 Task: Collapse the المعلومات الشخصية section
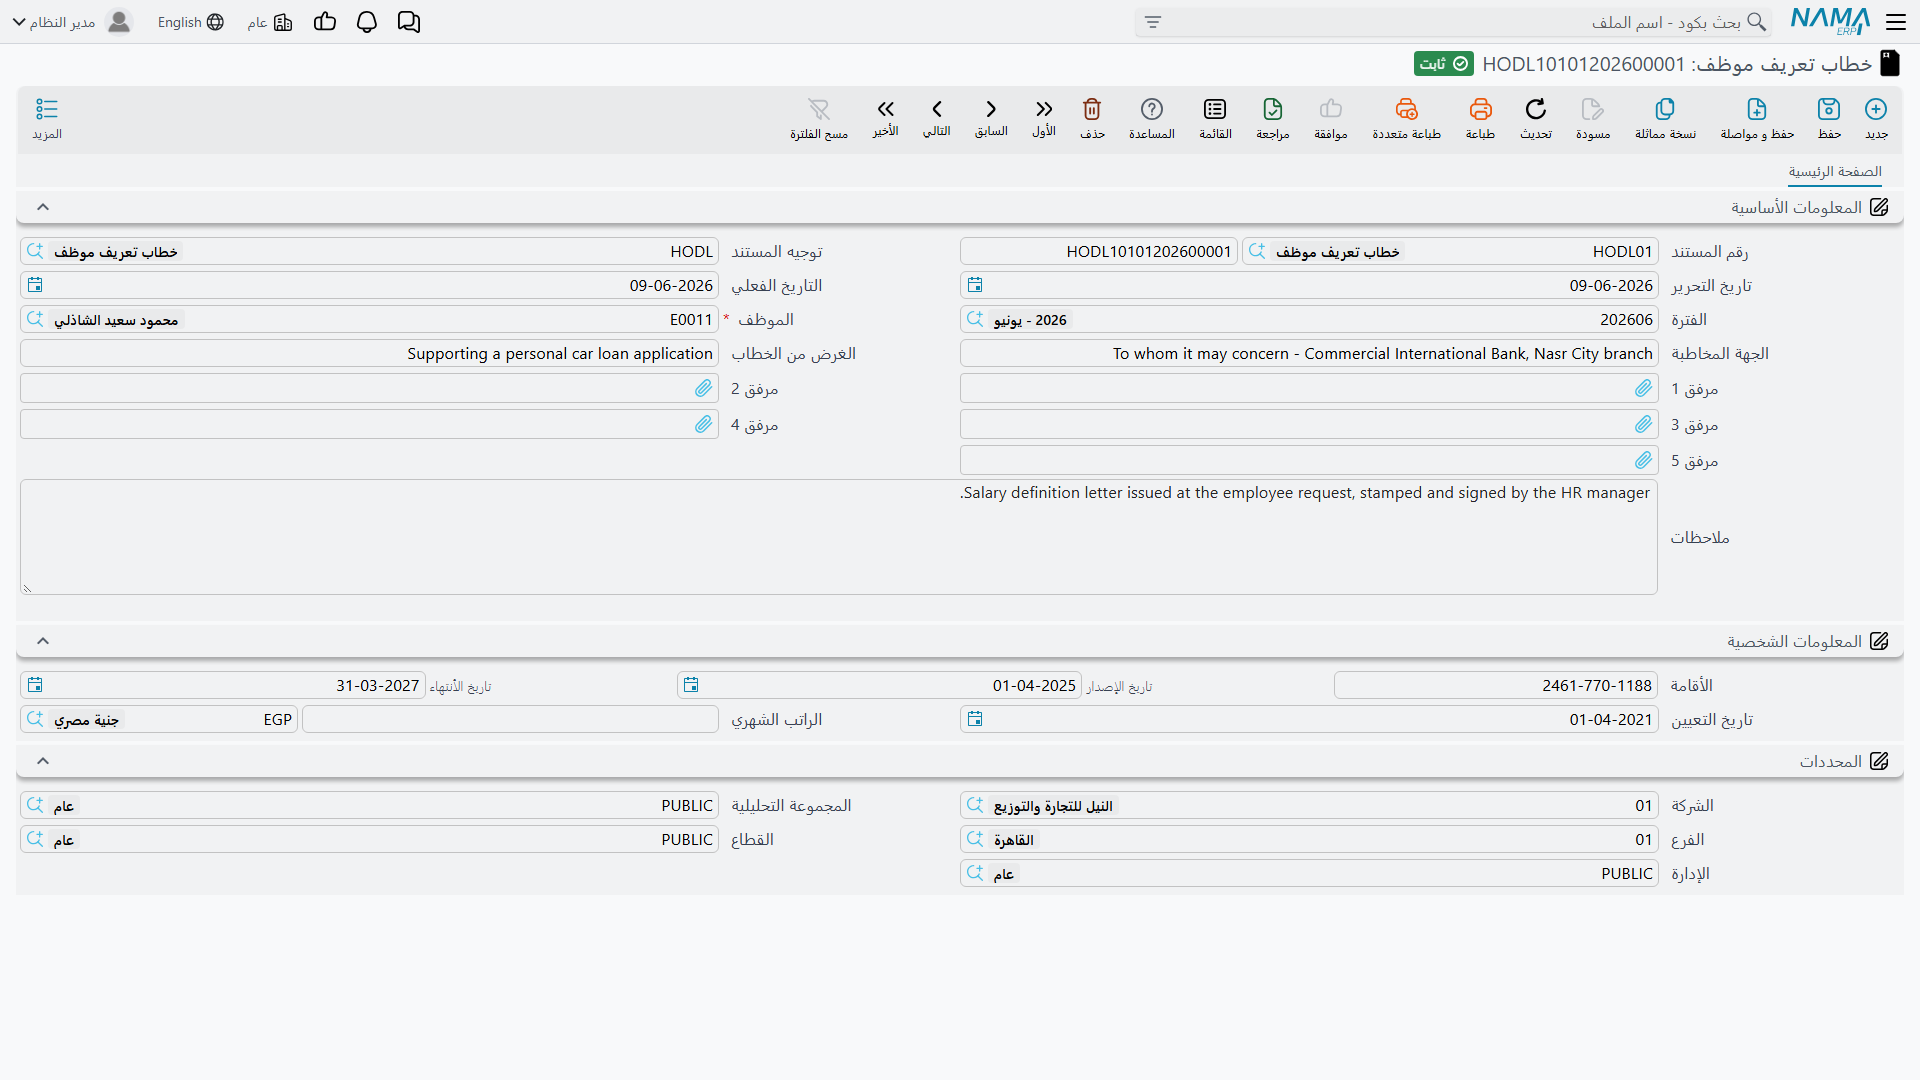tap(43, 641)
